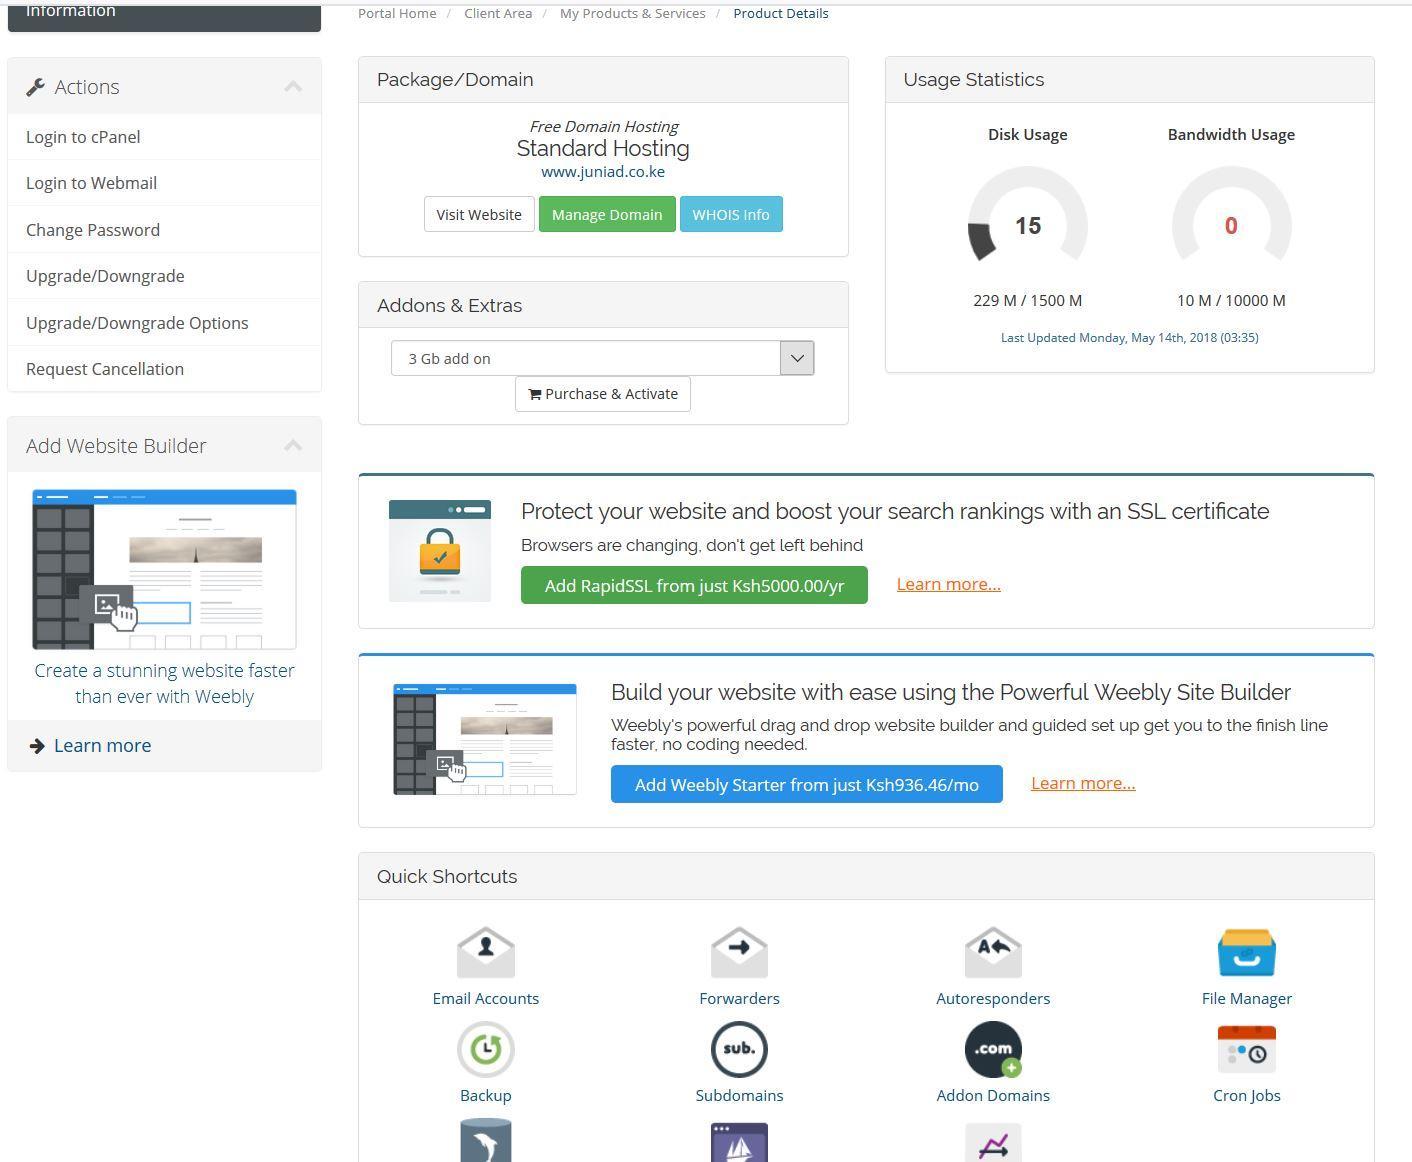Select Login to cPanel in Actions
This screenshot has width=1412, height=1162.
tap(83, 137)
